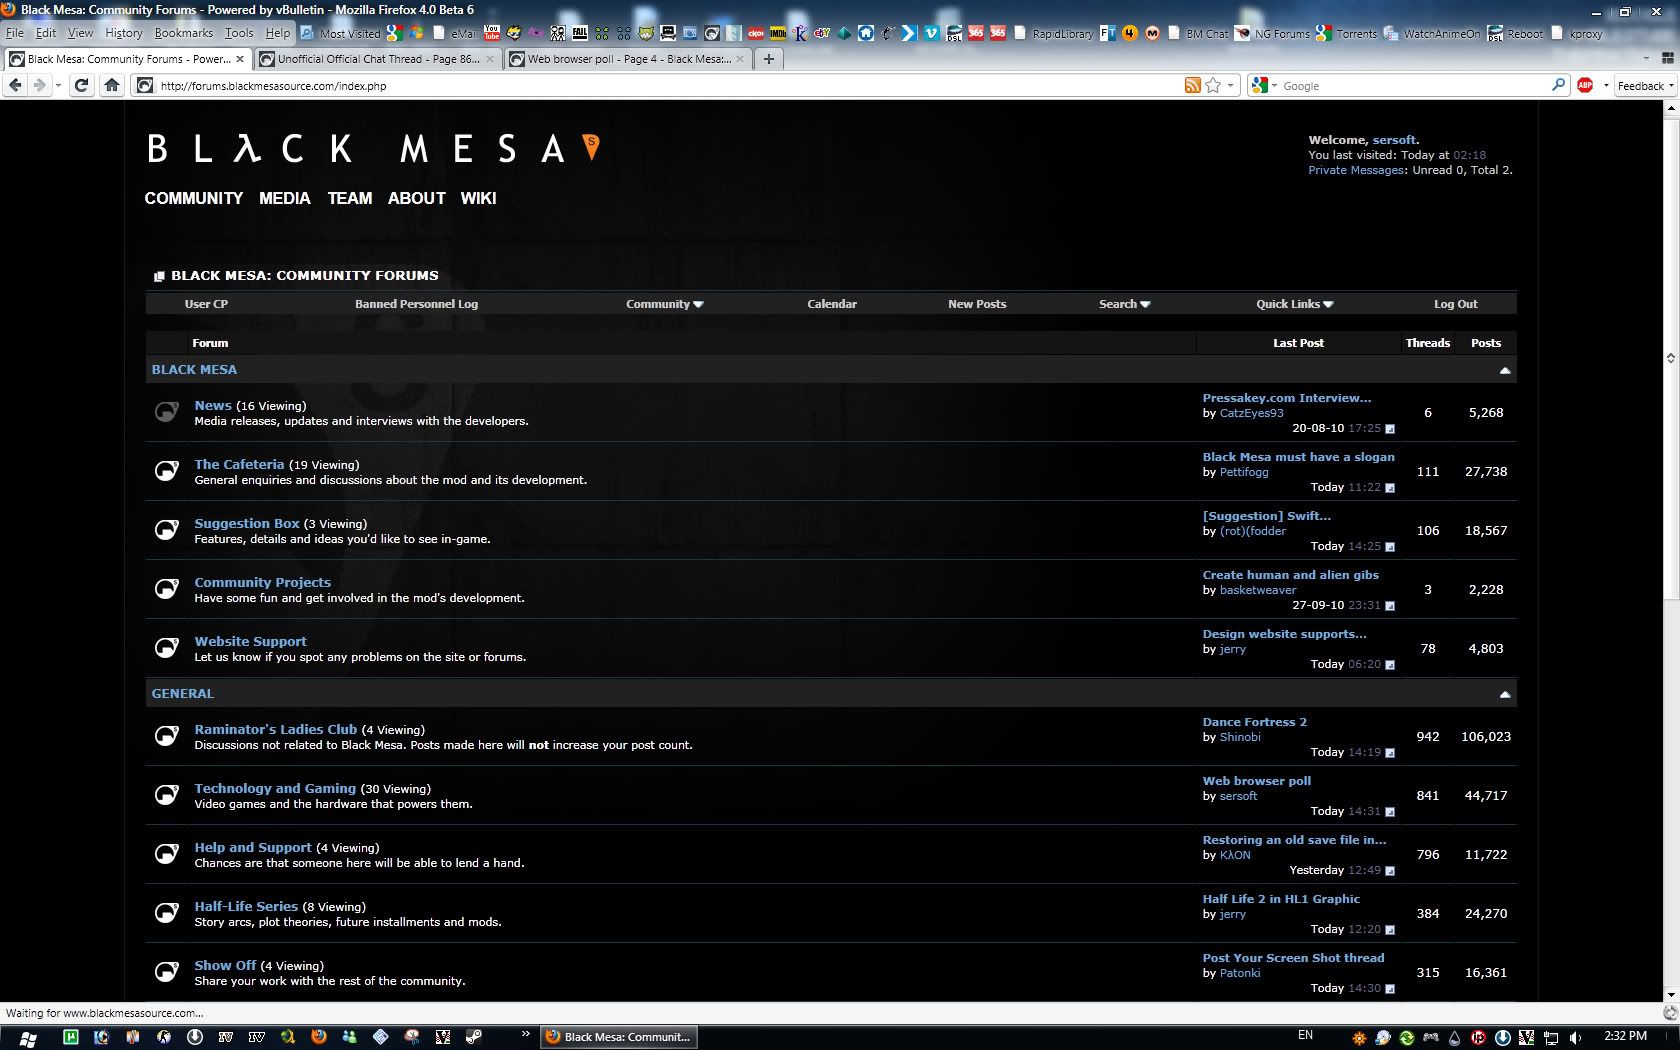The height and width of the screenshot is (1050, 1680).
Task: Launch Firefox from the quick launch bar
Action: tap(319, 1037)
